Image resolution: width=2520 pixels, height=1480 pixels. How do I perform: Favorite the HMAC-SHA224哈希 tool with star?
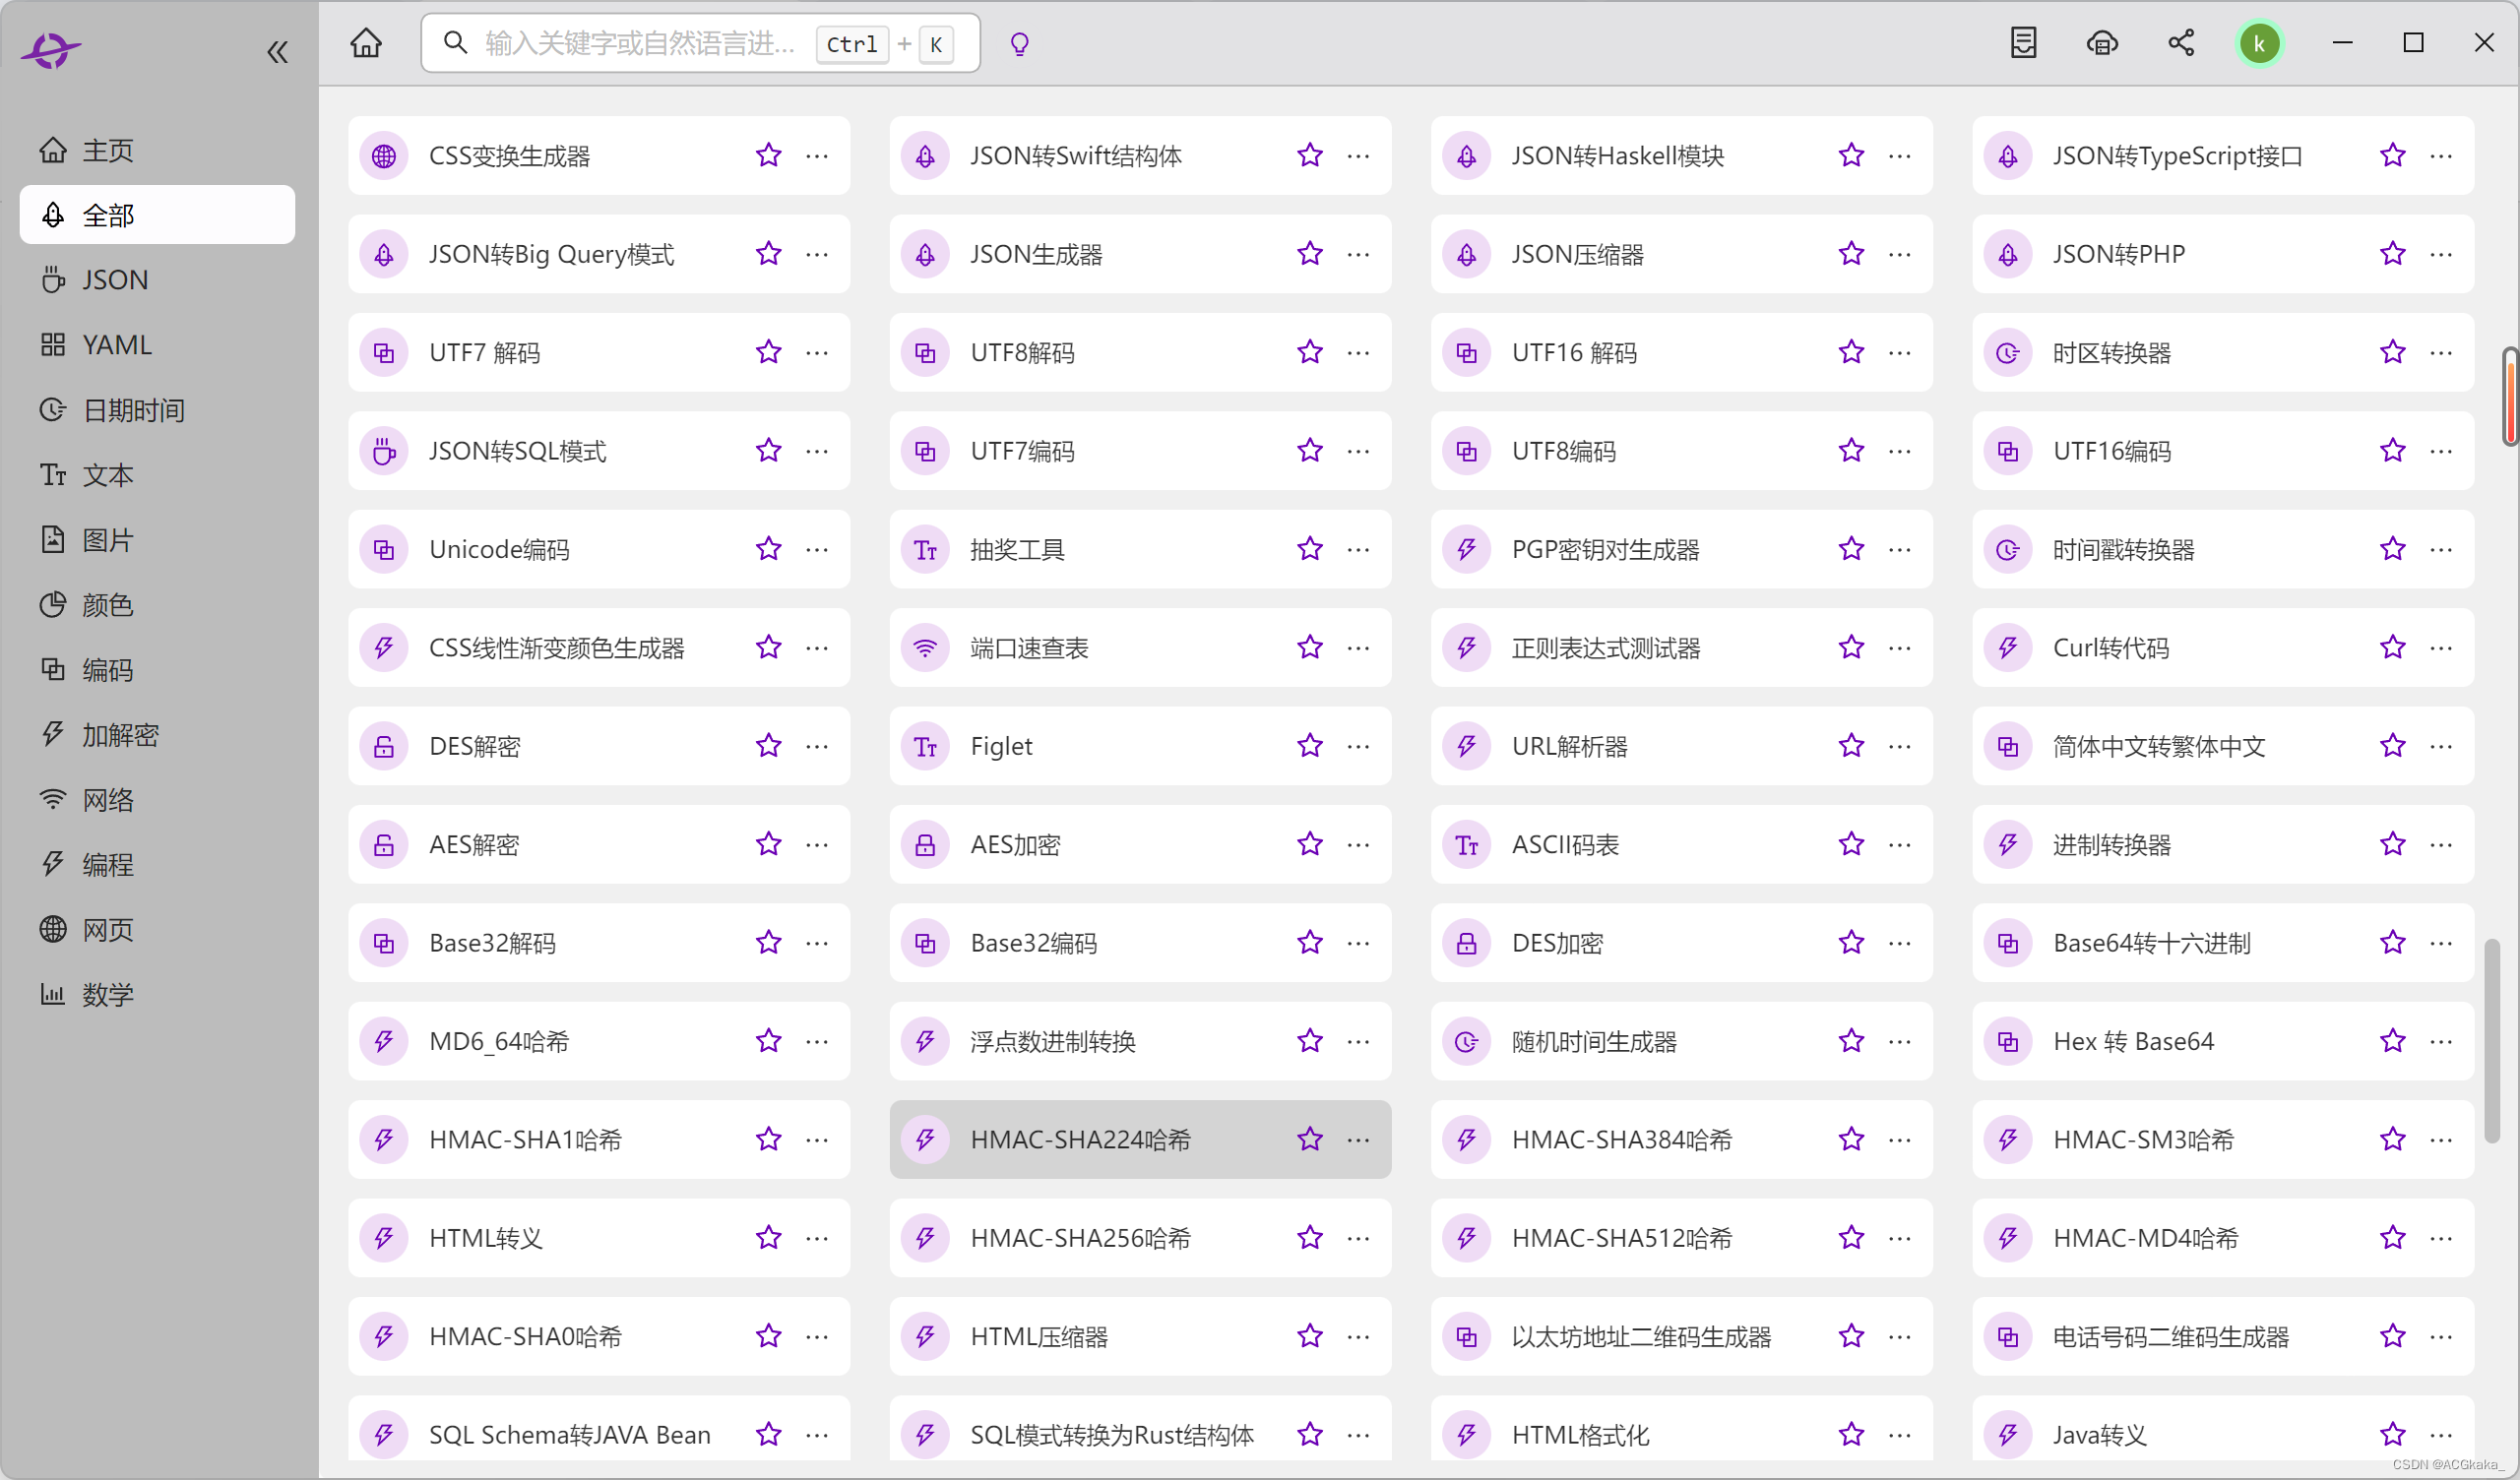[x=1309, y=1139]
